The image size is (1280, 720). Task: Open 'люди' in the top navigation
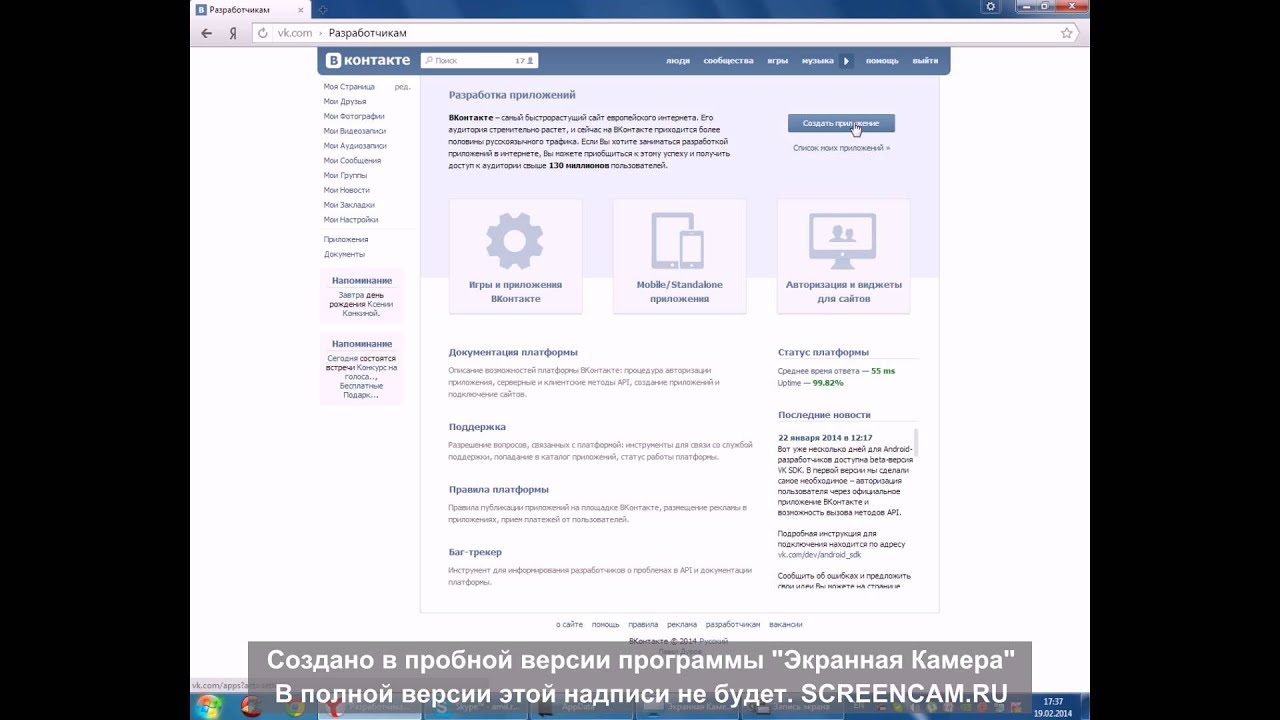(x=678, y=60)
